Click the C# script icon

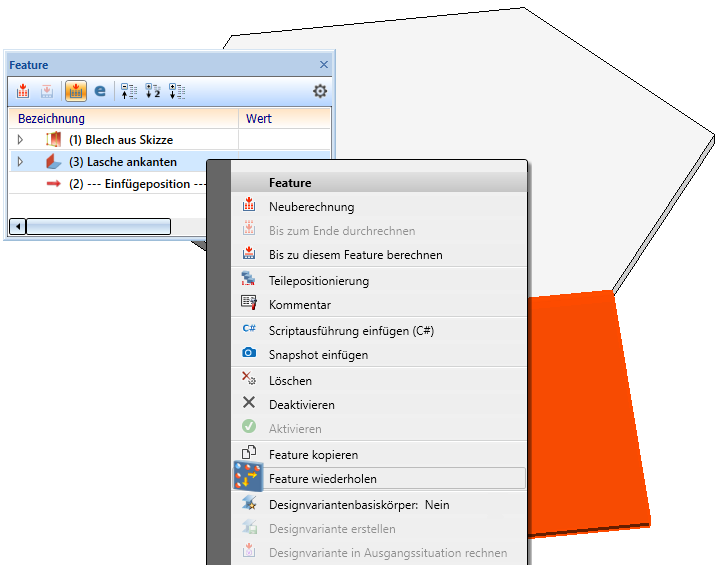249,328
